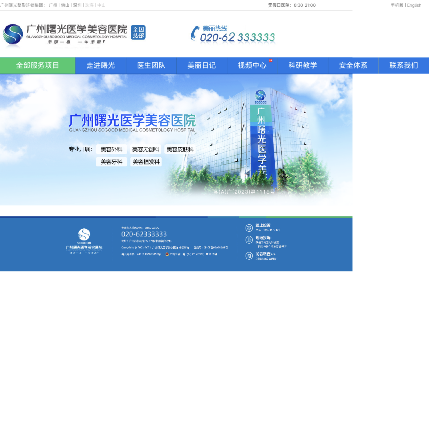432x432 pixels.
Task: Open the green 全部服务项目 menu
Action: (37, 65)
